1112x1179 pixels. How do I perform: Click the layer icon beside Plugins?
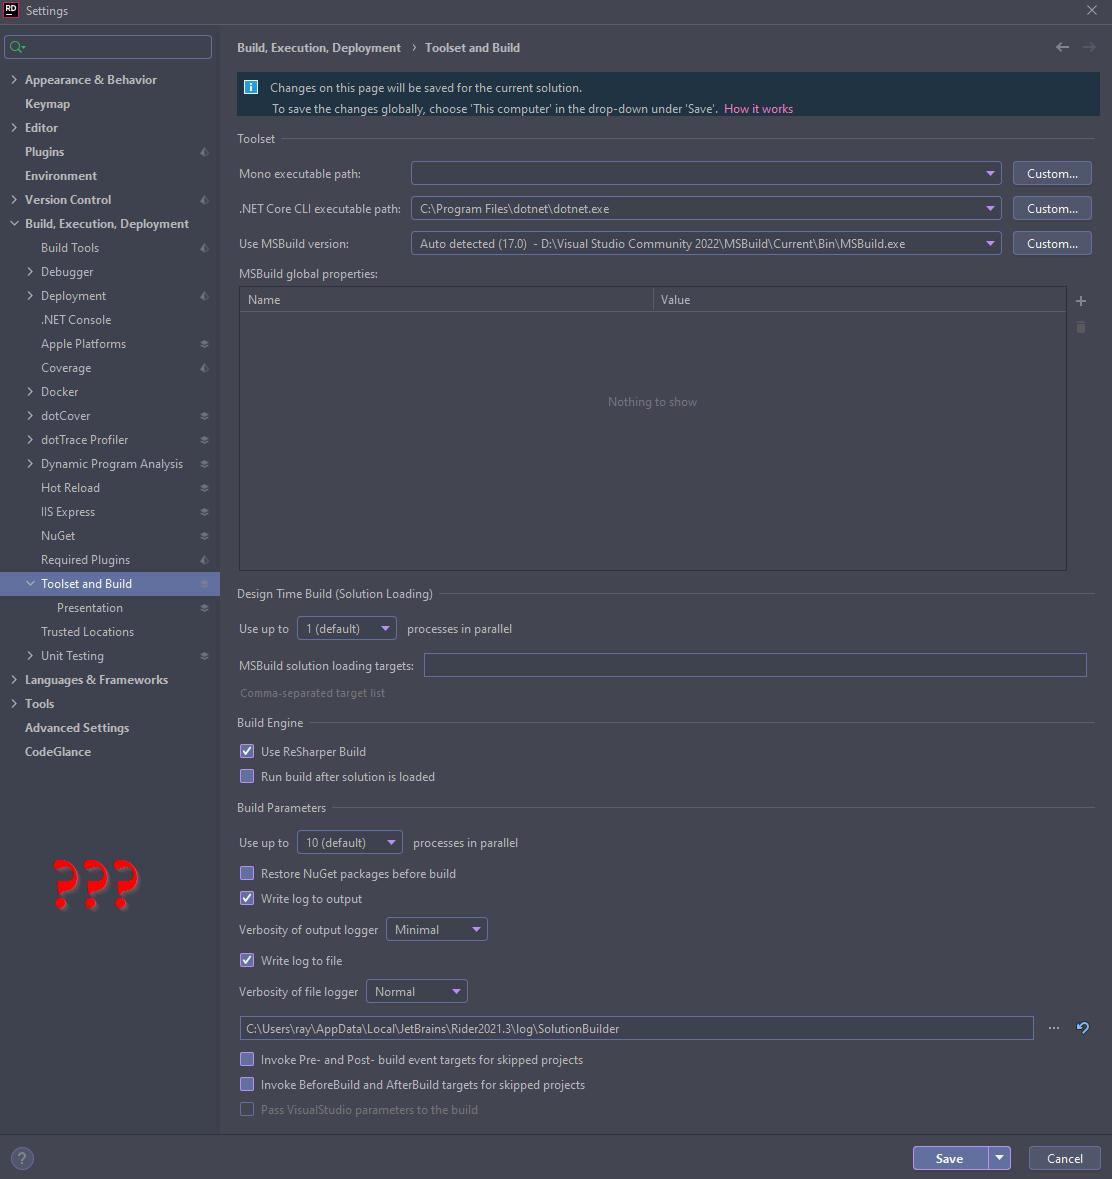(205, 152)
